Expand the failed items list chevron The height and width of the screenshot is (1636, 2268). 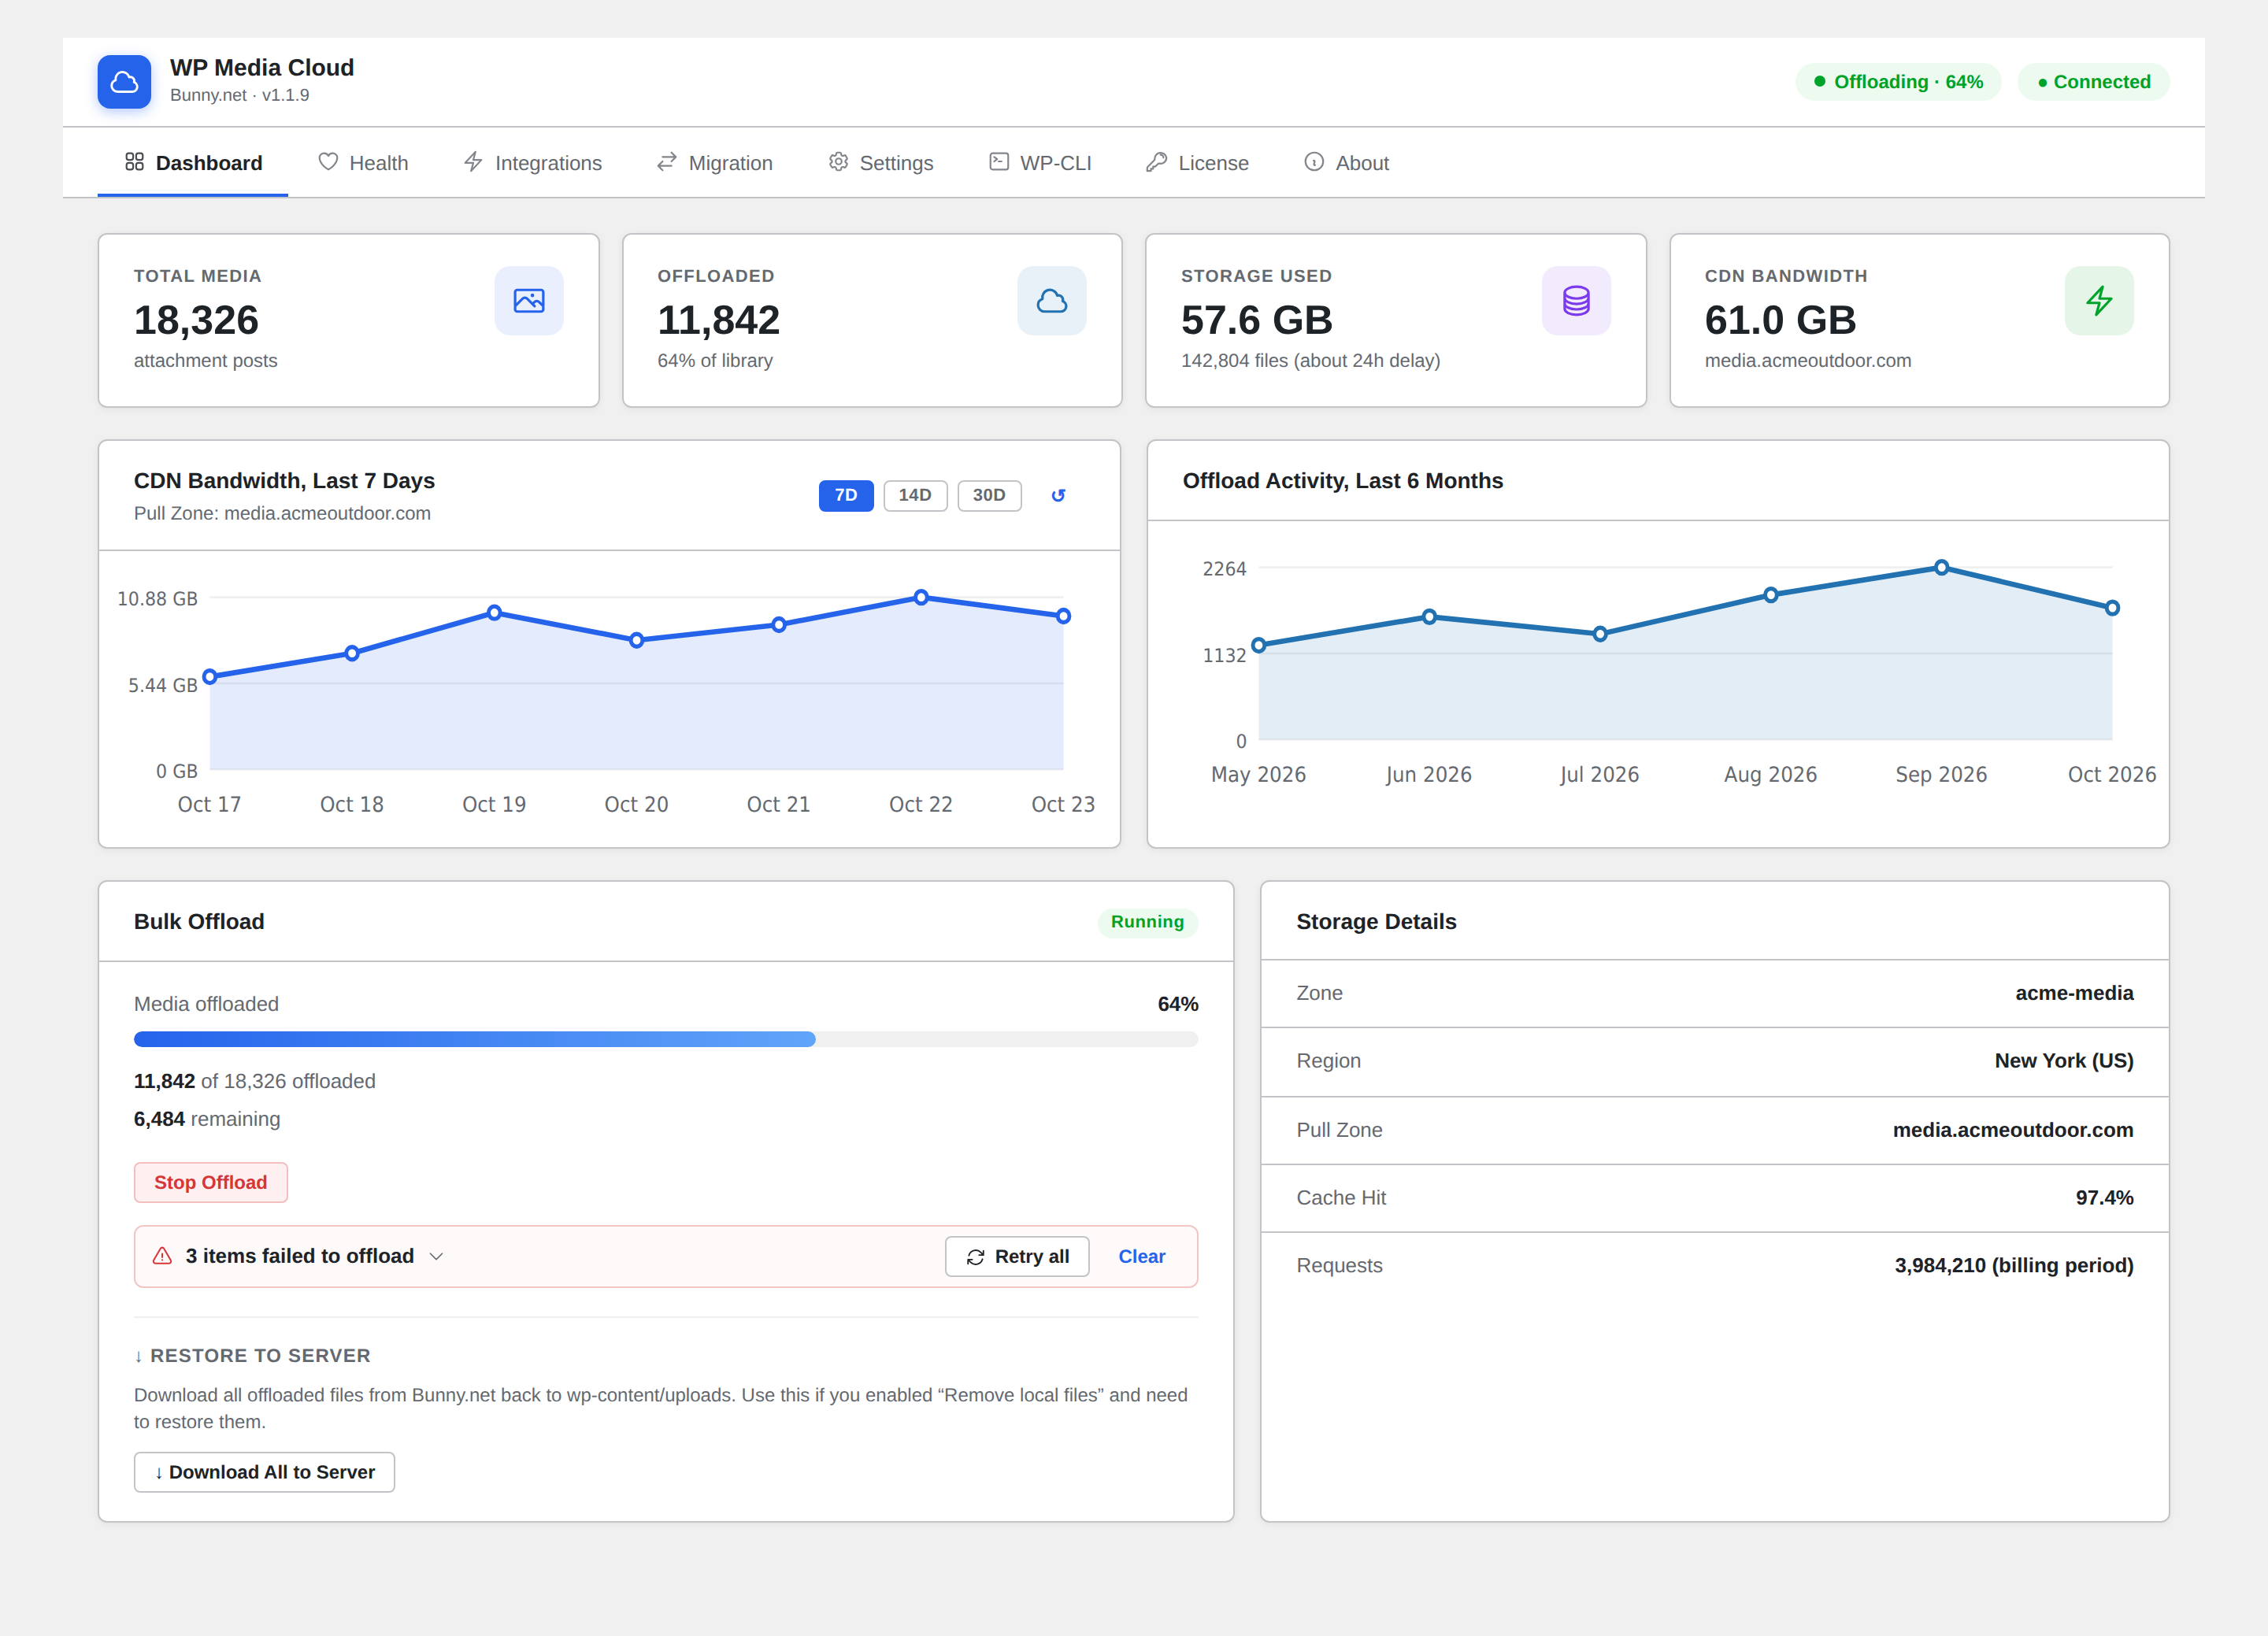(x=436, y=1257)
